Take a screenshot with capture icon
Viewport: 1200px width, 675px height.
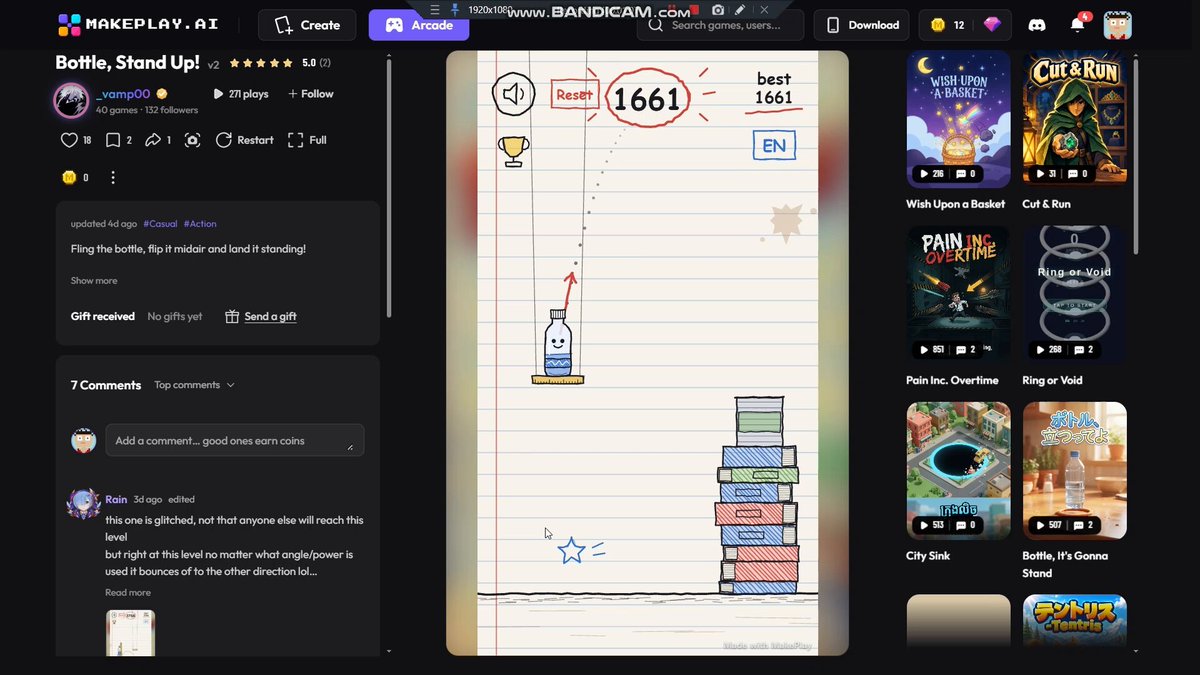pos(192,140)
